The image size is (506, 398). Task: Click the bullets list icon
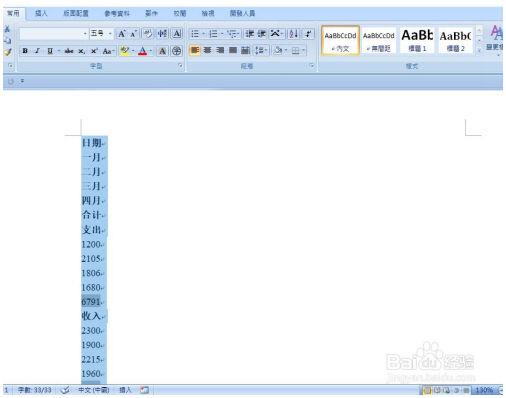195,34
